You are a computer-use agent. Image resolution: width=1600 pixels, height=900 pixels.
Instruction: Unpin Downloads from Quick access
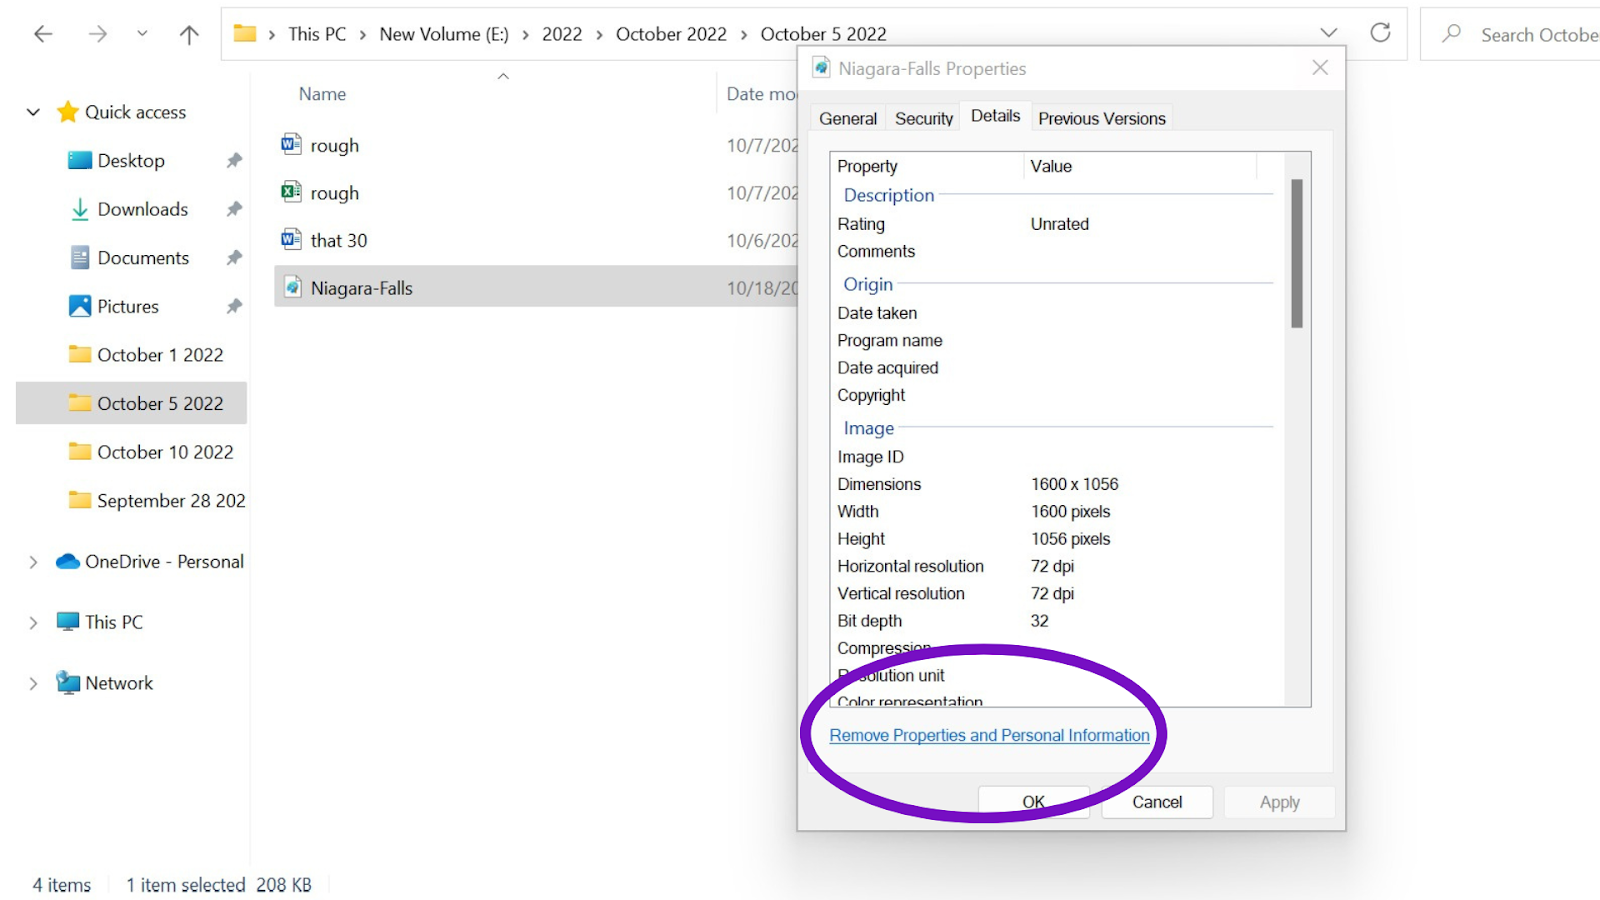pos(234,209)
